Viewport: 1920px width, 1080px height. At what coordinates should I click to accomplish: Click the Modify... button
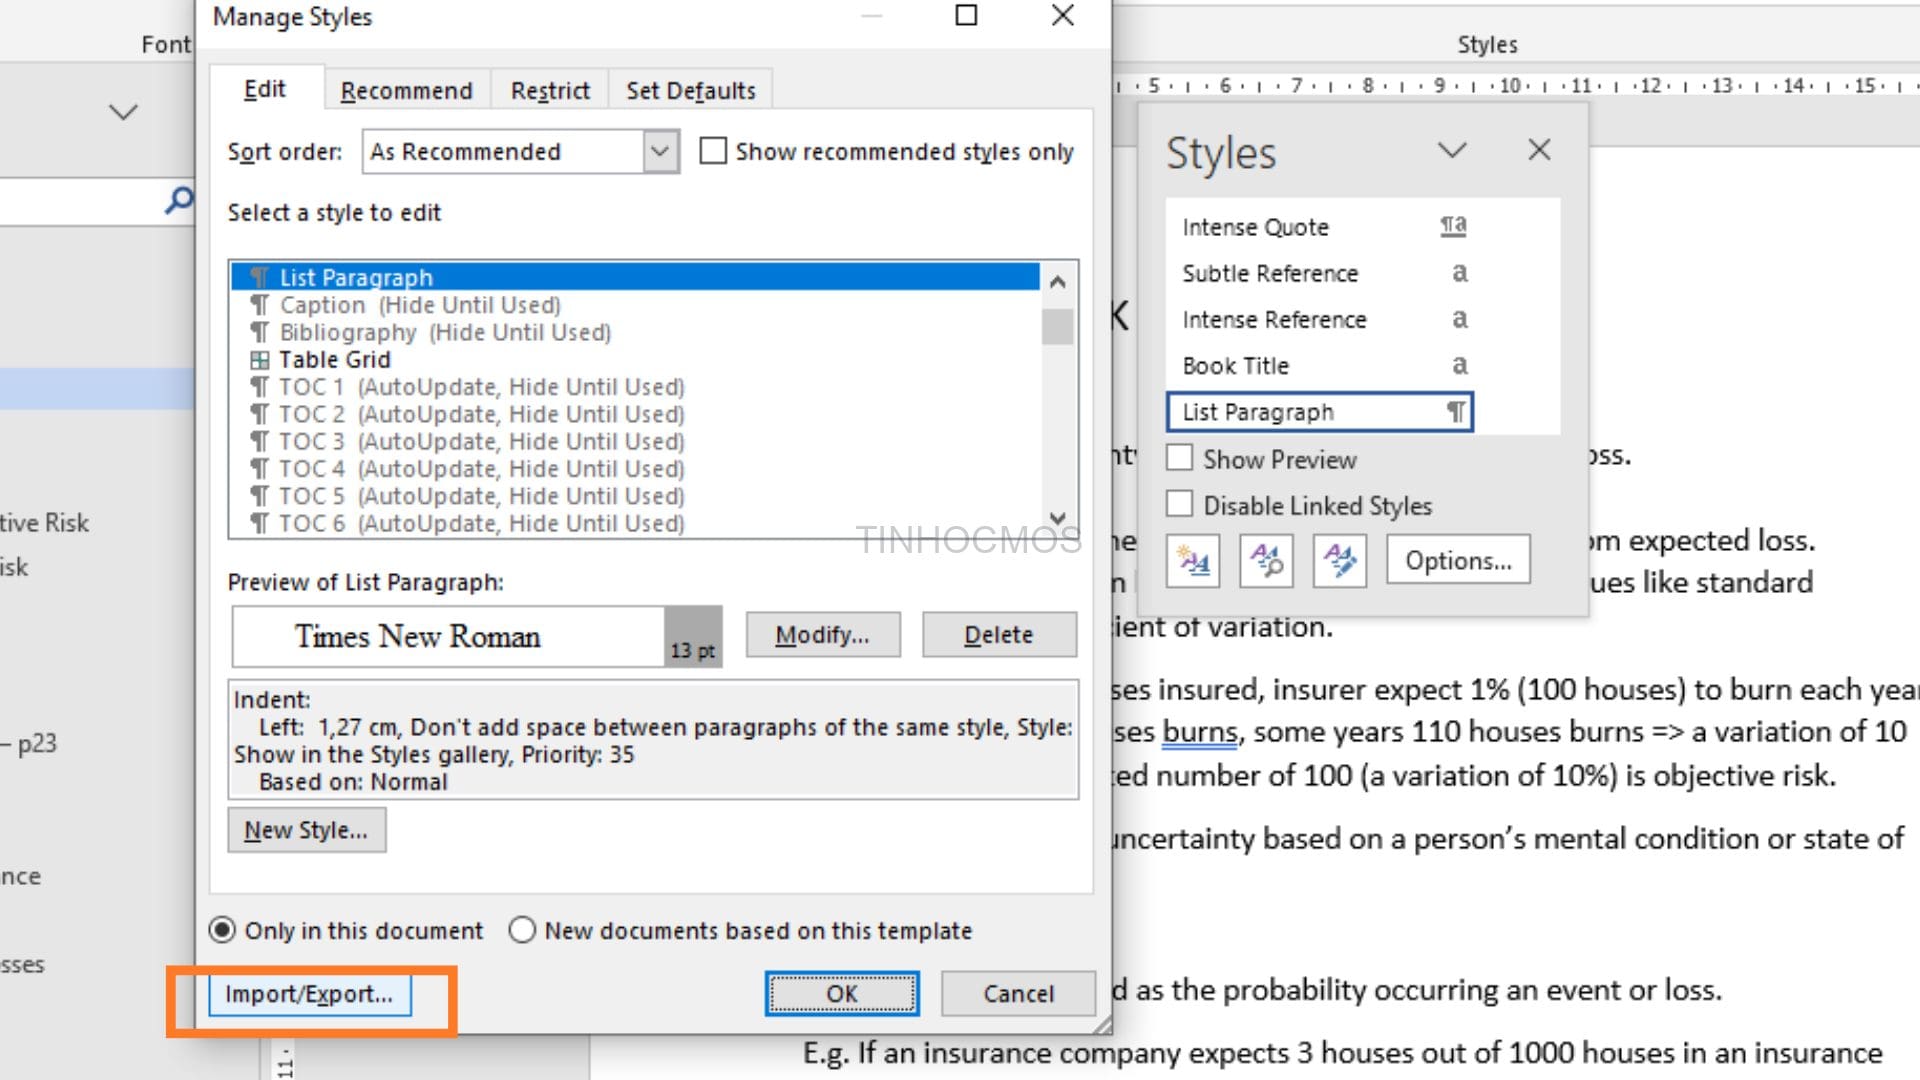tap(823, 635)
